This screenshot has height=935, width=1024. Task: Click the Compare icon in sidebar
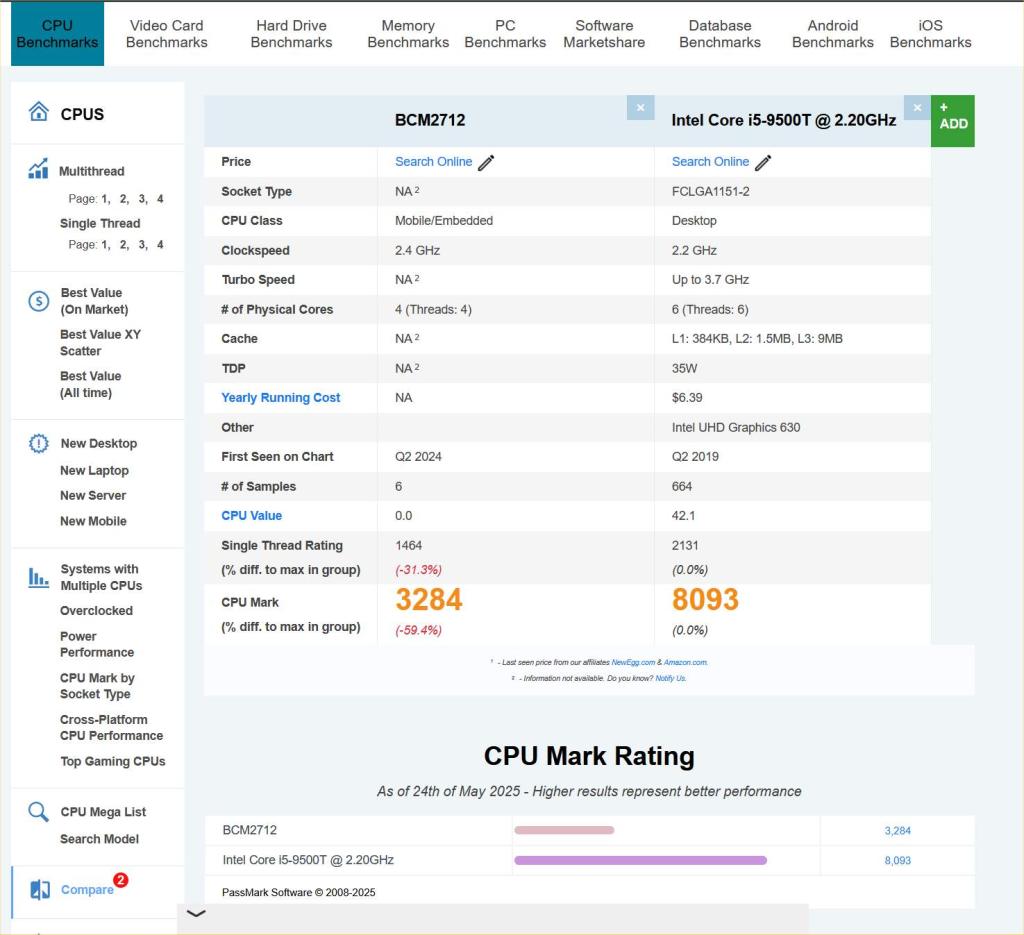coord(40,889)
